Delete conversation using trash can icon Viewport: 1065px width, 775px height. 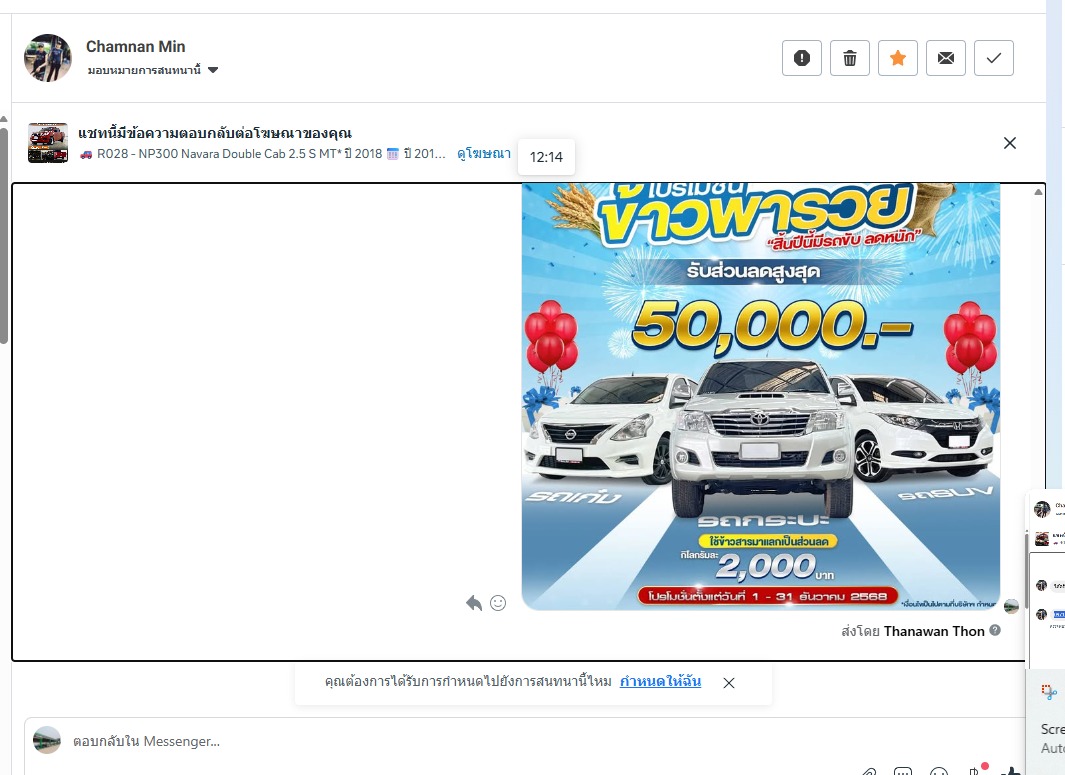[850, 58]
